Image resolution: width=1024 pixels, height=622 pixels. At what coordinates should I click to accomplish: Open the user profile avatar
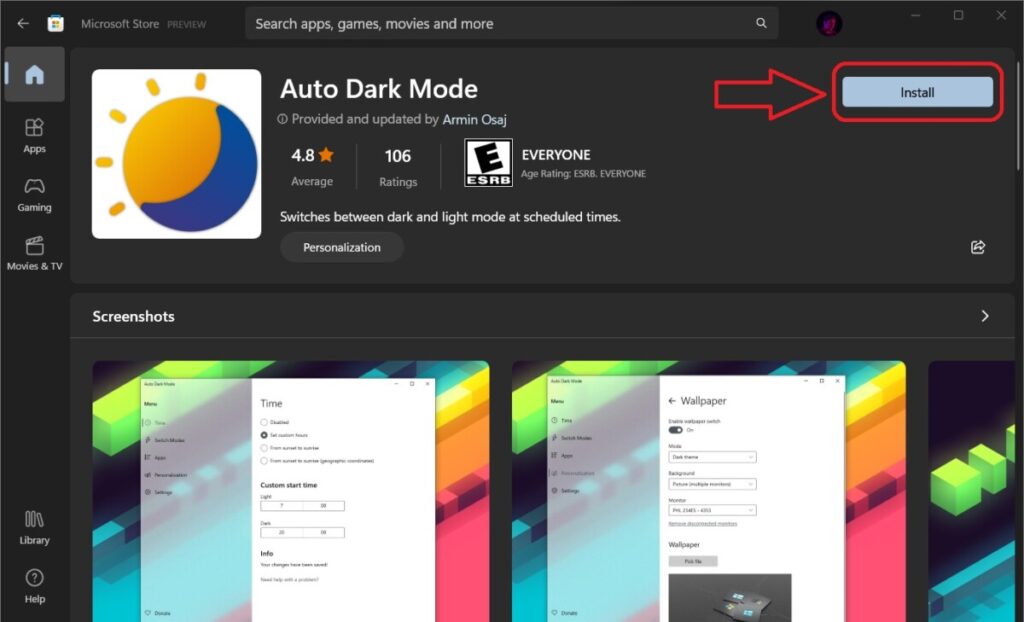pos(829,24)
